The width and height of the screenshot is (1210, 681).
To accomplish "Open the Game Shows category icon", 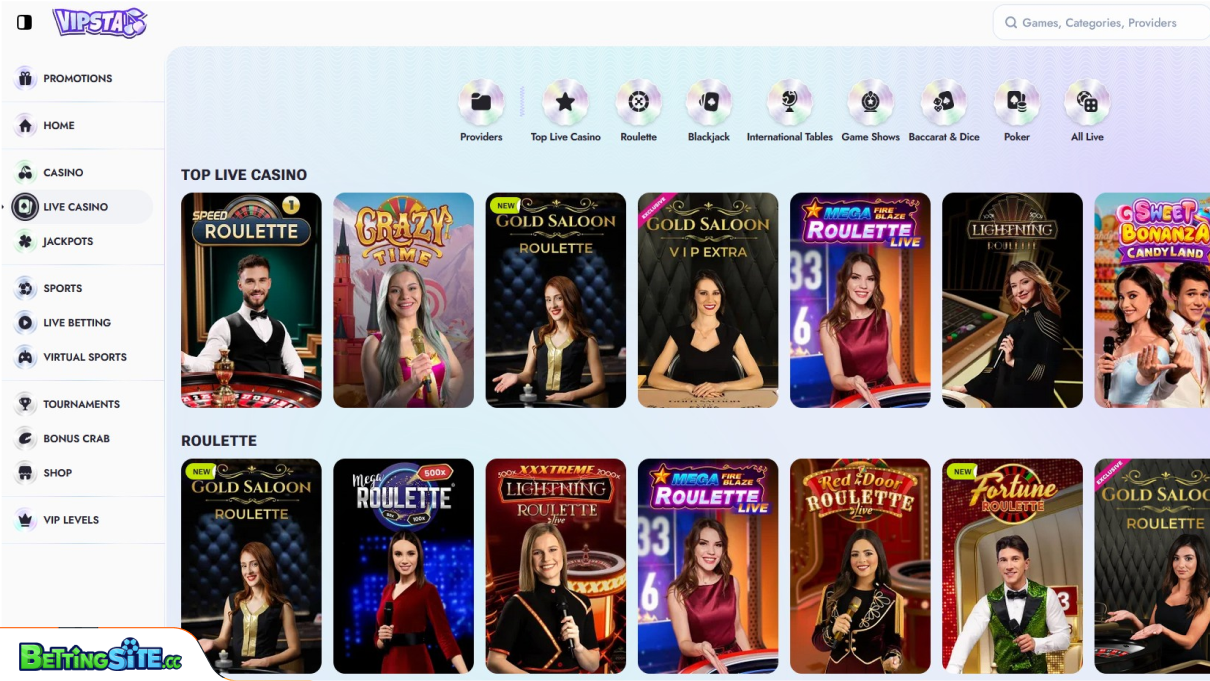I will pos(870,101).
